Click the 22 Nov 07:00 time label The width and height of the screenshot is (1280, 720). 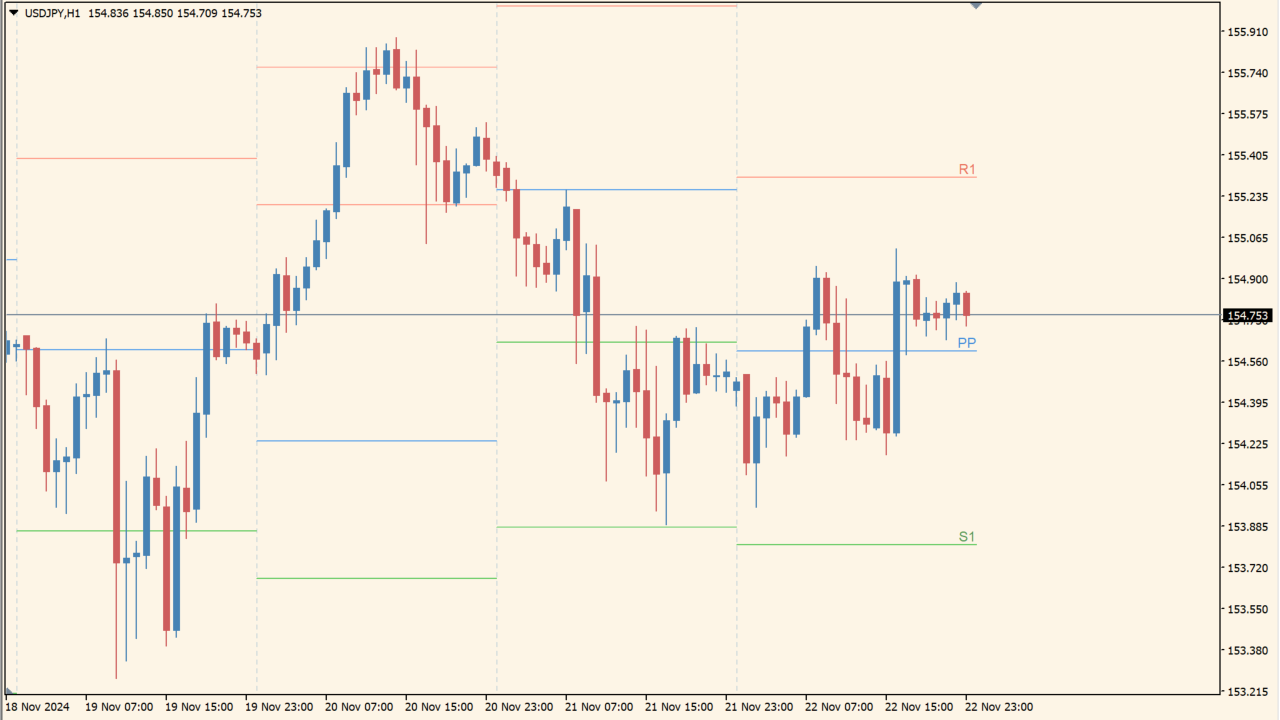(x=839, y=707)
